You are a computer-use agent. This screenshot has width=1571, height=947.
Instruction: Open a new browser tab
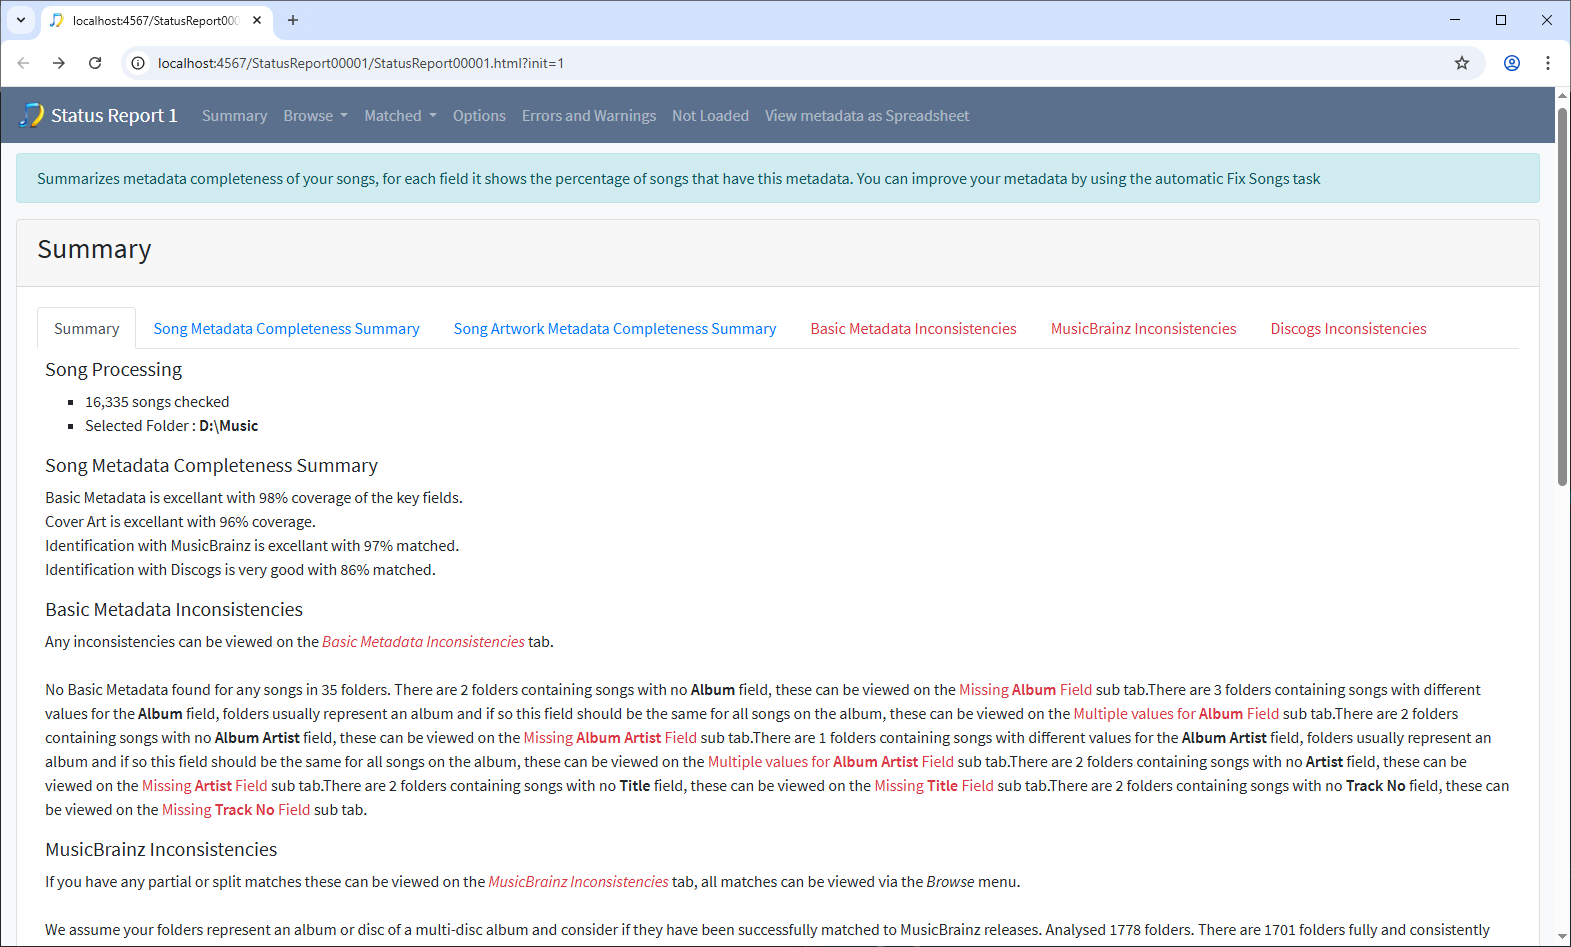(x=293, y=20)
